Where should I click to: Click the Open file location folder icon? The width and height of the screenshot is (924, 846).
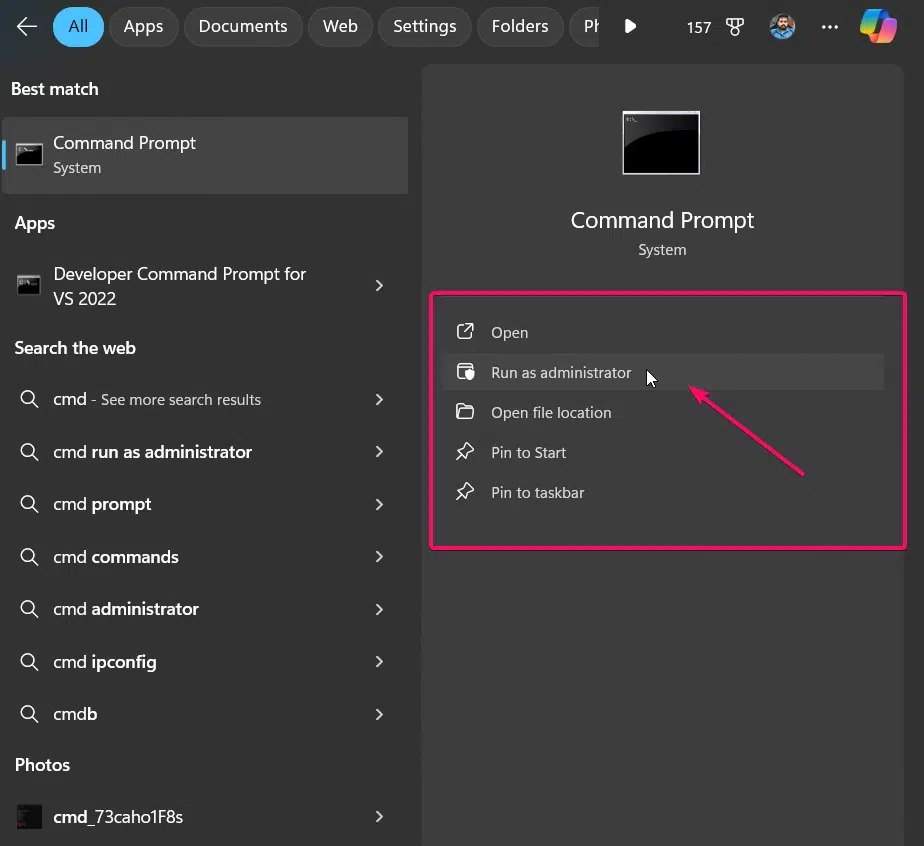465,411
